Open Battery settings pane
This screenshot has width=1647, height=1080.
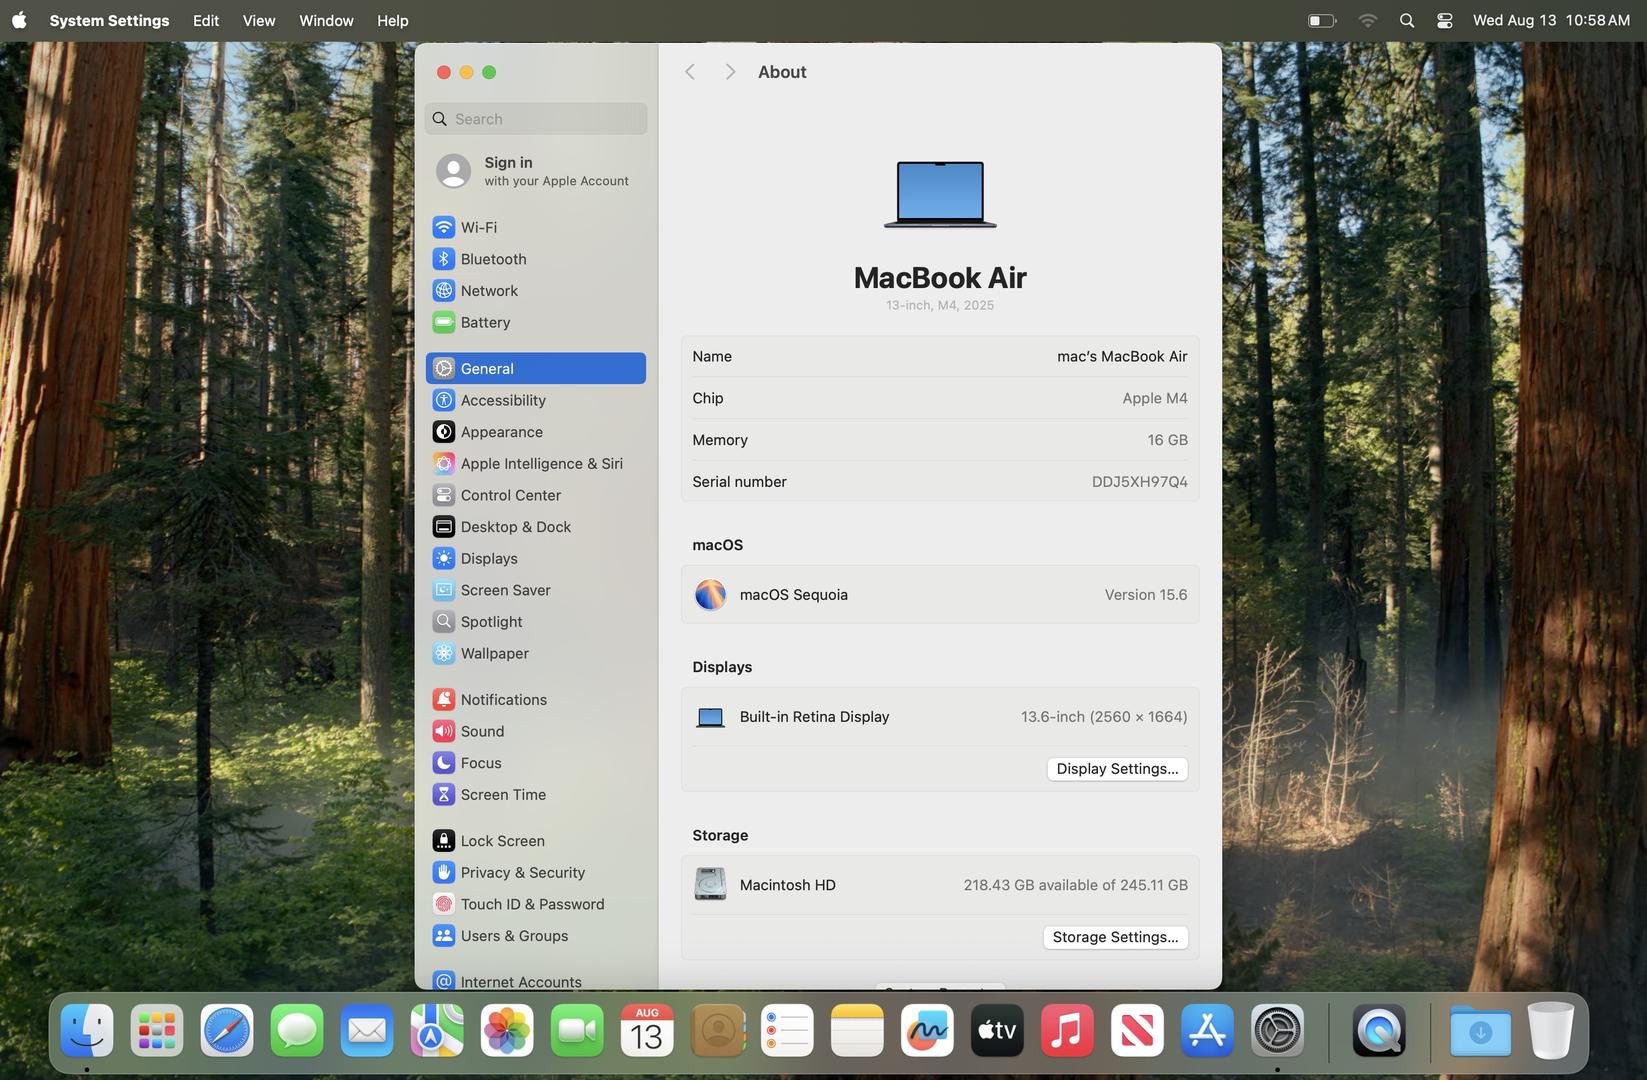click(x=535, y=323)
